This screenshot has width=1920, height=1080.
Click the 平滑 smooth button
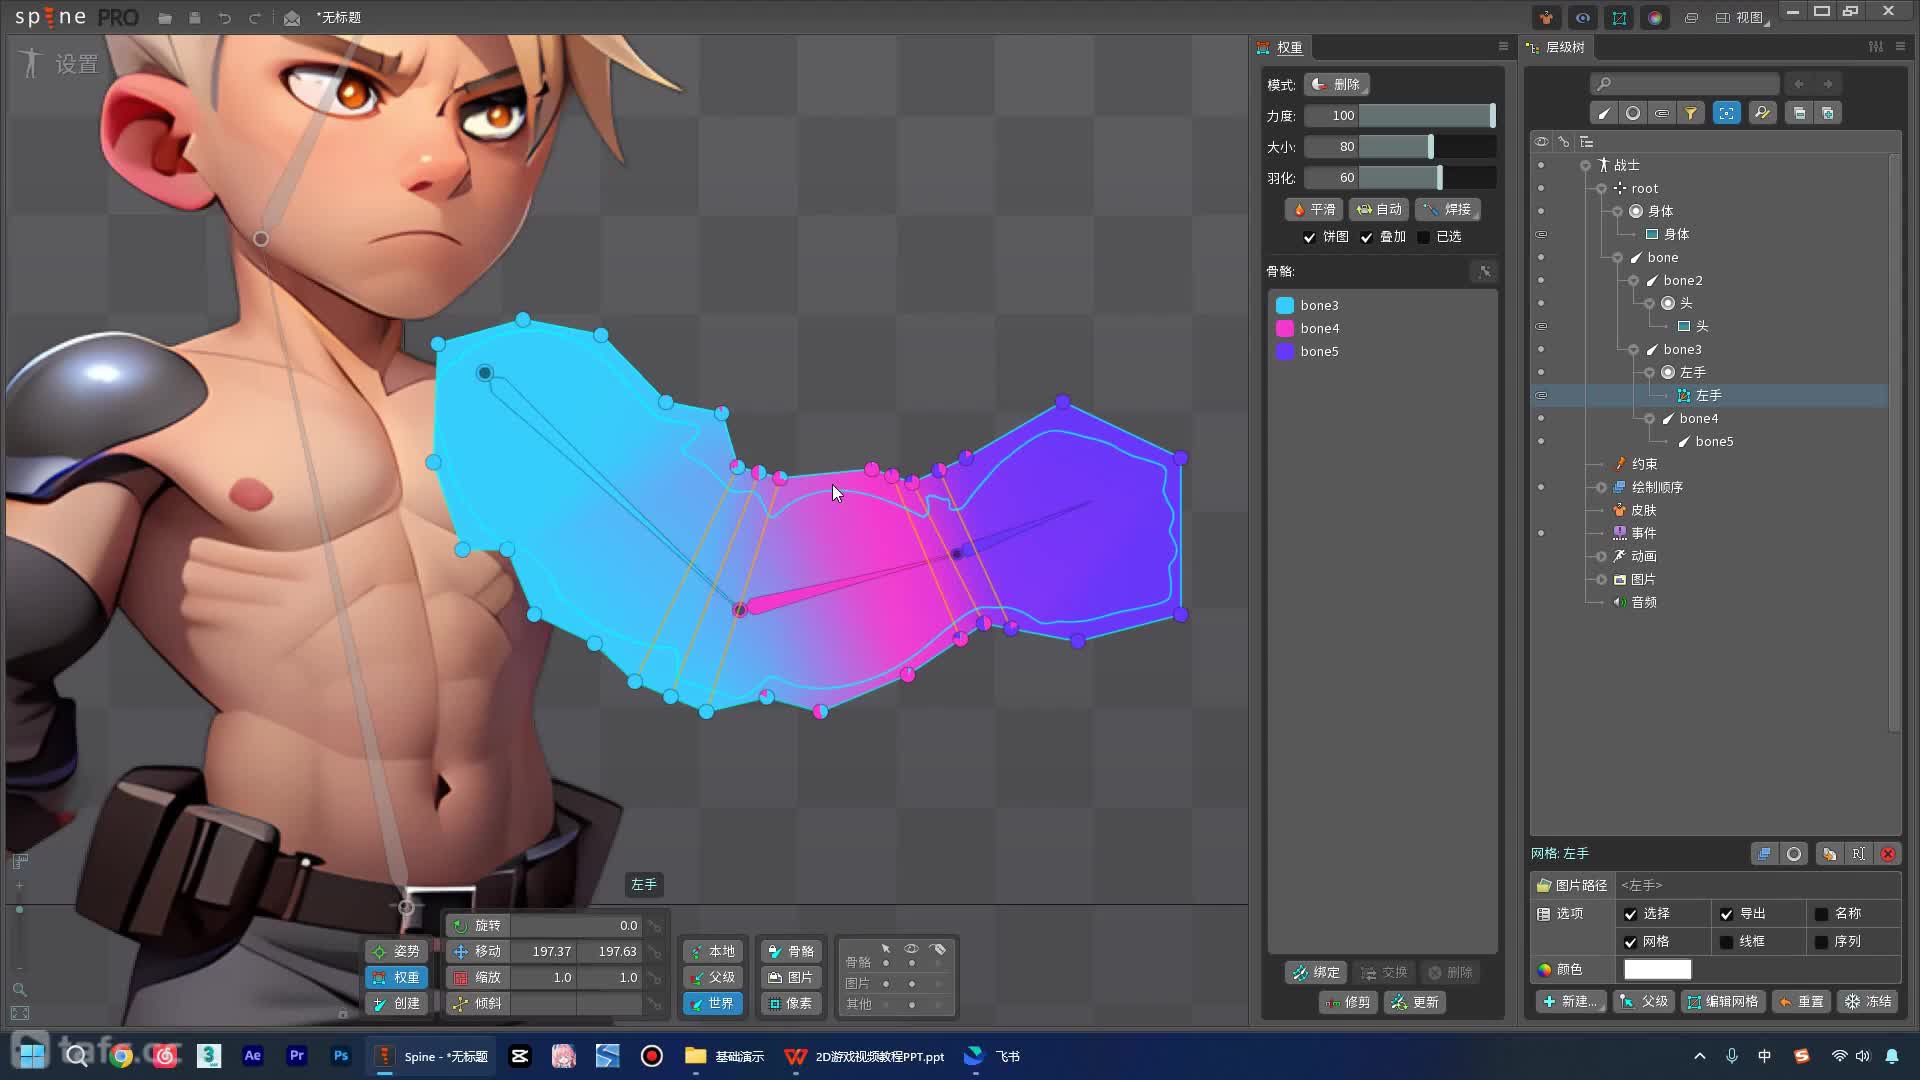coord(1314,209)
